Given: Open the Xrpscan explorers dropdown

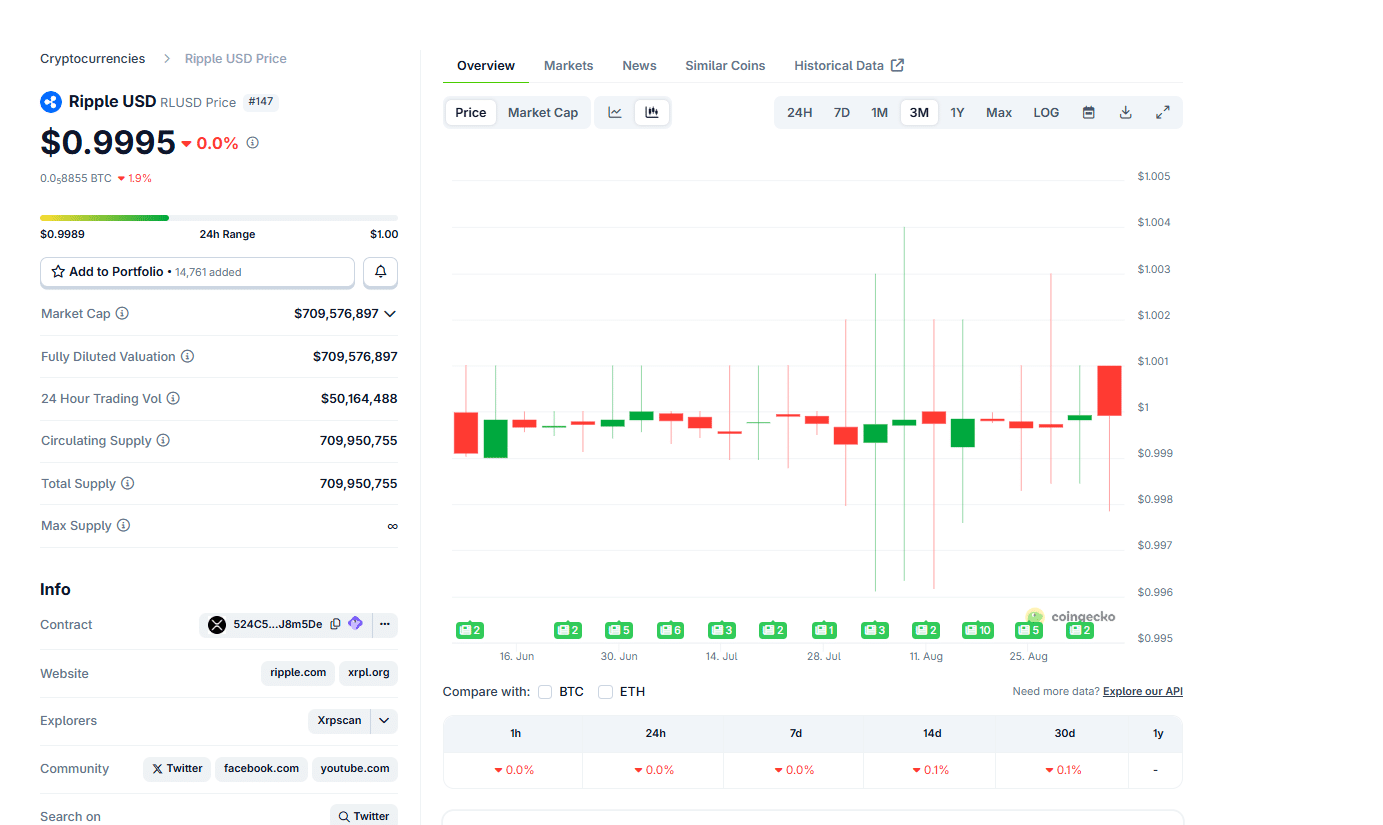Looking at the screenshot, I should [x=384, y=721].
